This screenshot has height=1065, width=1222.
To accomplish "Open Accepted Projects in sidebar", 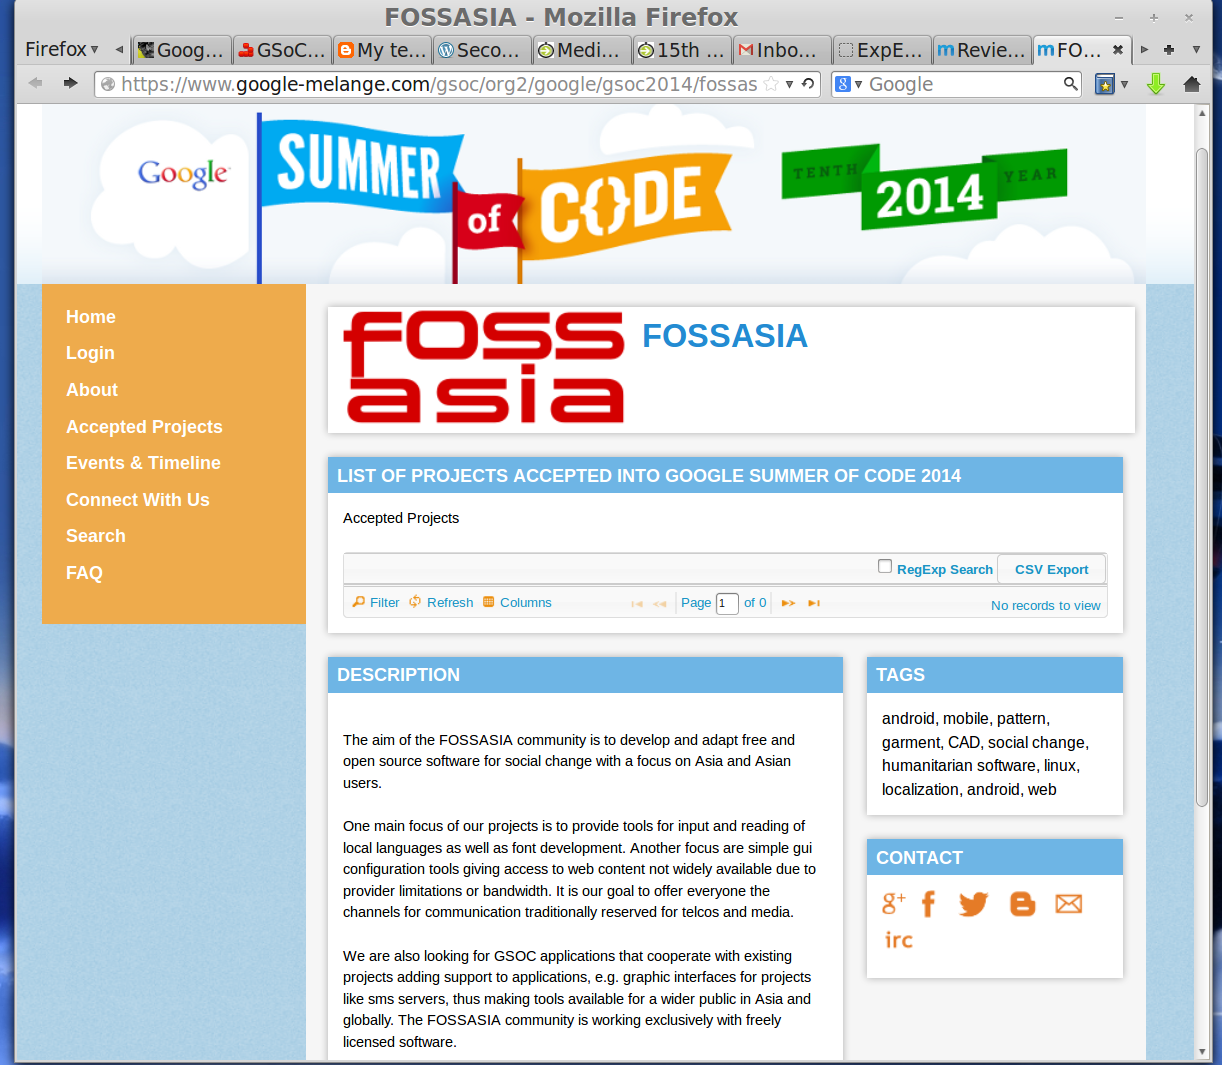I will click(144, 427).
